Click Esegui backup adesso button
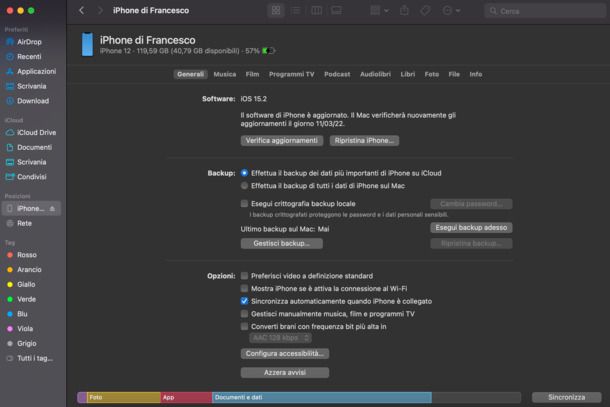 [471, 228]
